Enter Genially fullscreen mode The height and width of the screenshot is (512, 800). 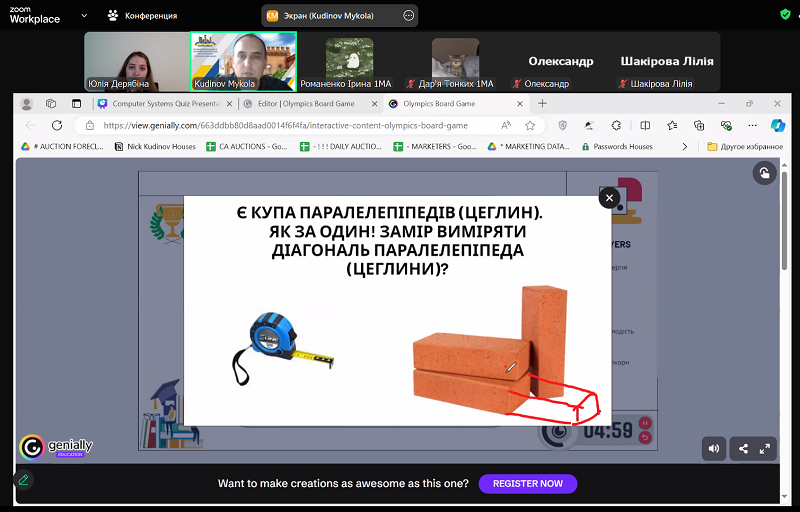coord(765,449)
